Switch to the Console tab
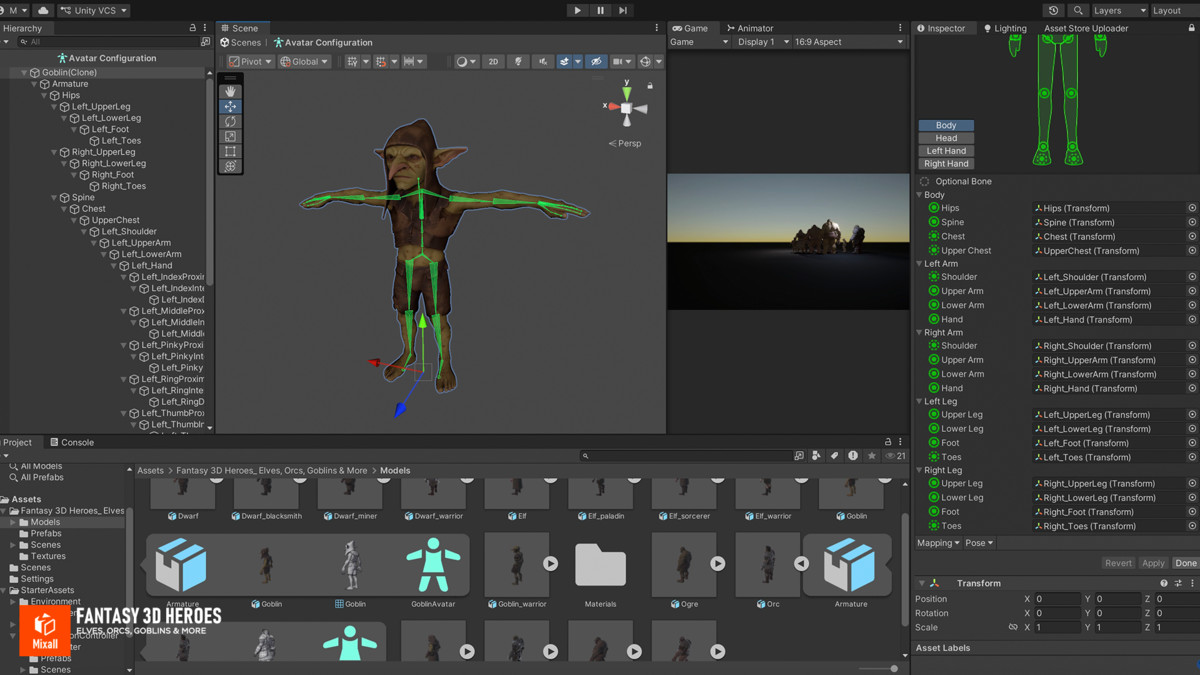Viewport: 1200px width, 675px height. (x=71, y=442)
